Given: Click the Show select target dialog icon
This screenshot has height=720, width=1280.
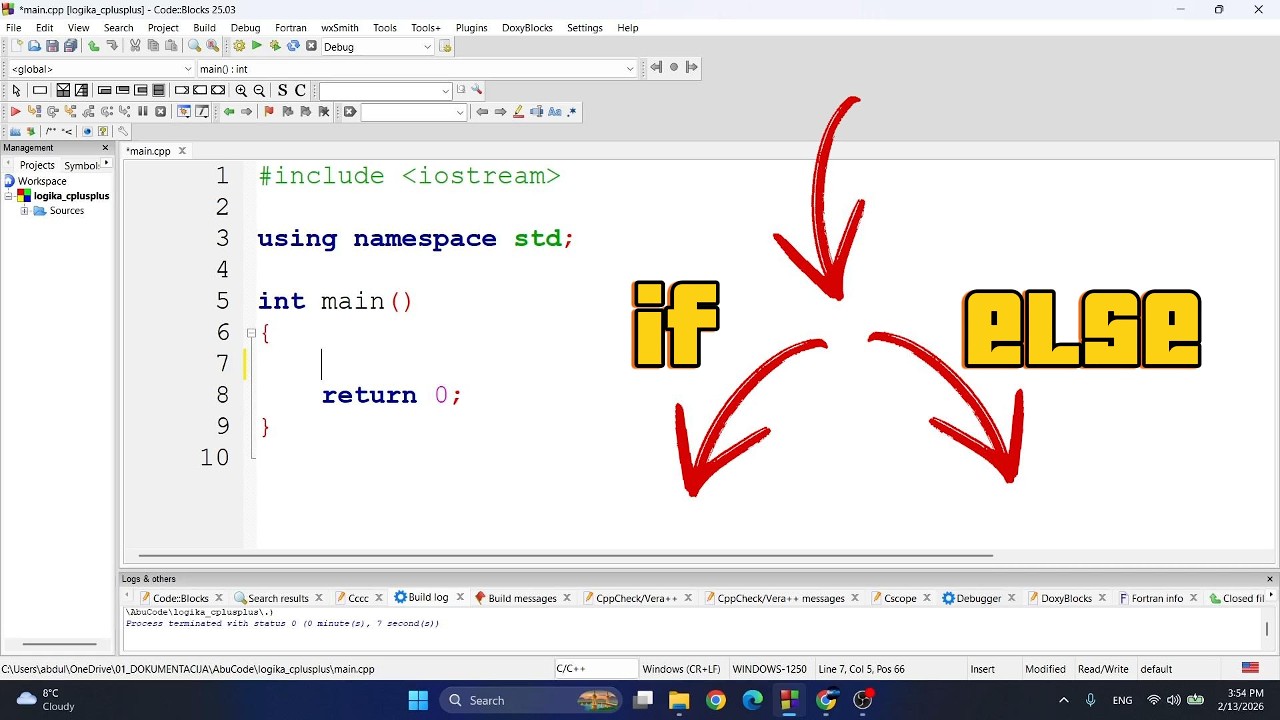Looking at the screenshot, I should click(x=445, y=47).
